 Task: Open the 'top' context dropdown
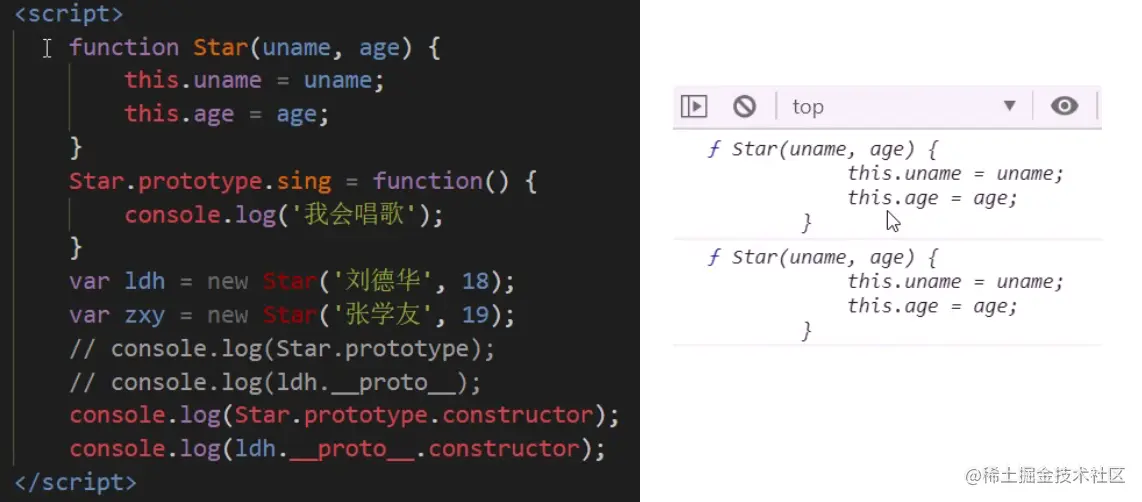pyautogui.click(x=904, y=106)
